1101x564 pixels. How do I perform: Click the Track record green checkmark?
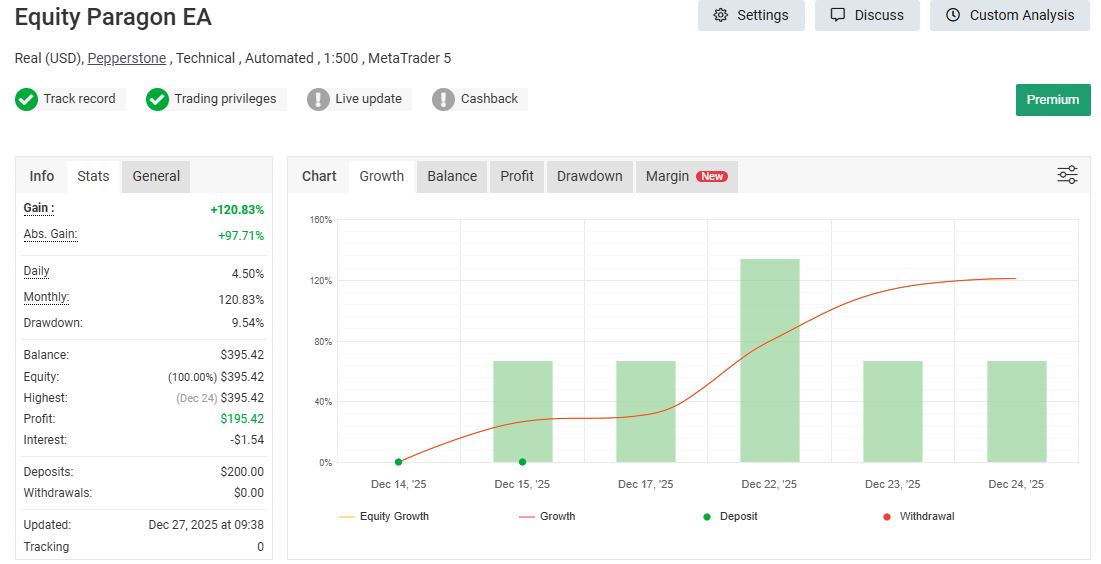click(x=27, y=99)
